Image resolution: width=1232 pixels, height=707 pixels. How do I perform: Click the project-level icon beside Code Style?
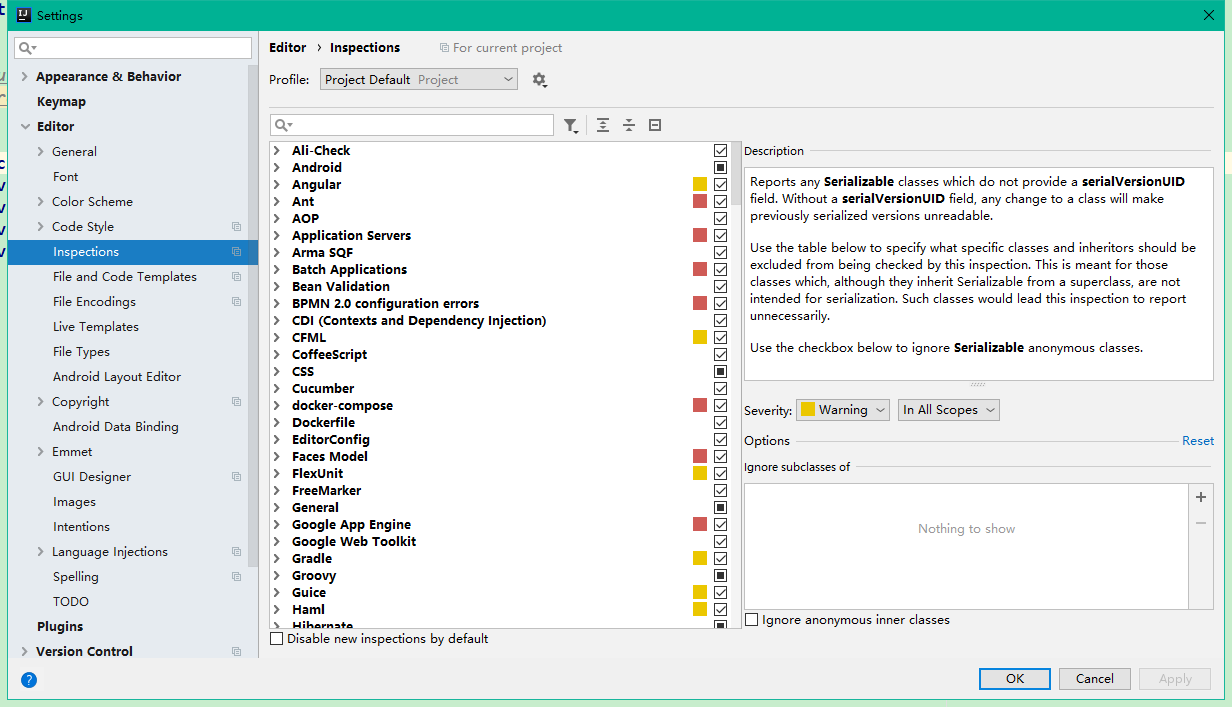click(237, 227)
